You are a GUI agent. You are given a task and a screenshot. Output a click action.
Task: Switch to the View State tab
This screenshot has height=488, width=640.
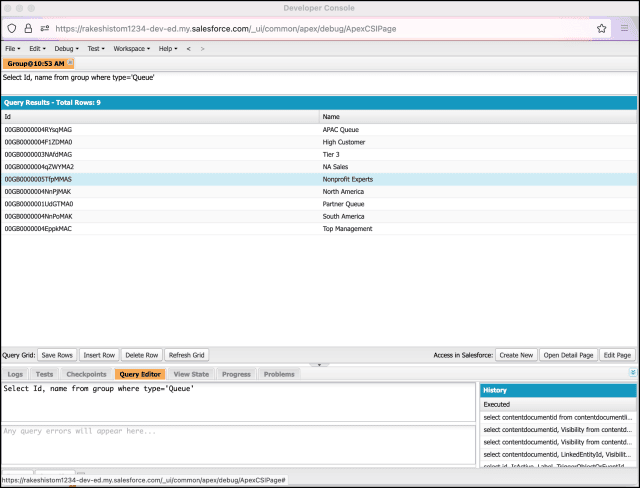191,374
